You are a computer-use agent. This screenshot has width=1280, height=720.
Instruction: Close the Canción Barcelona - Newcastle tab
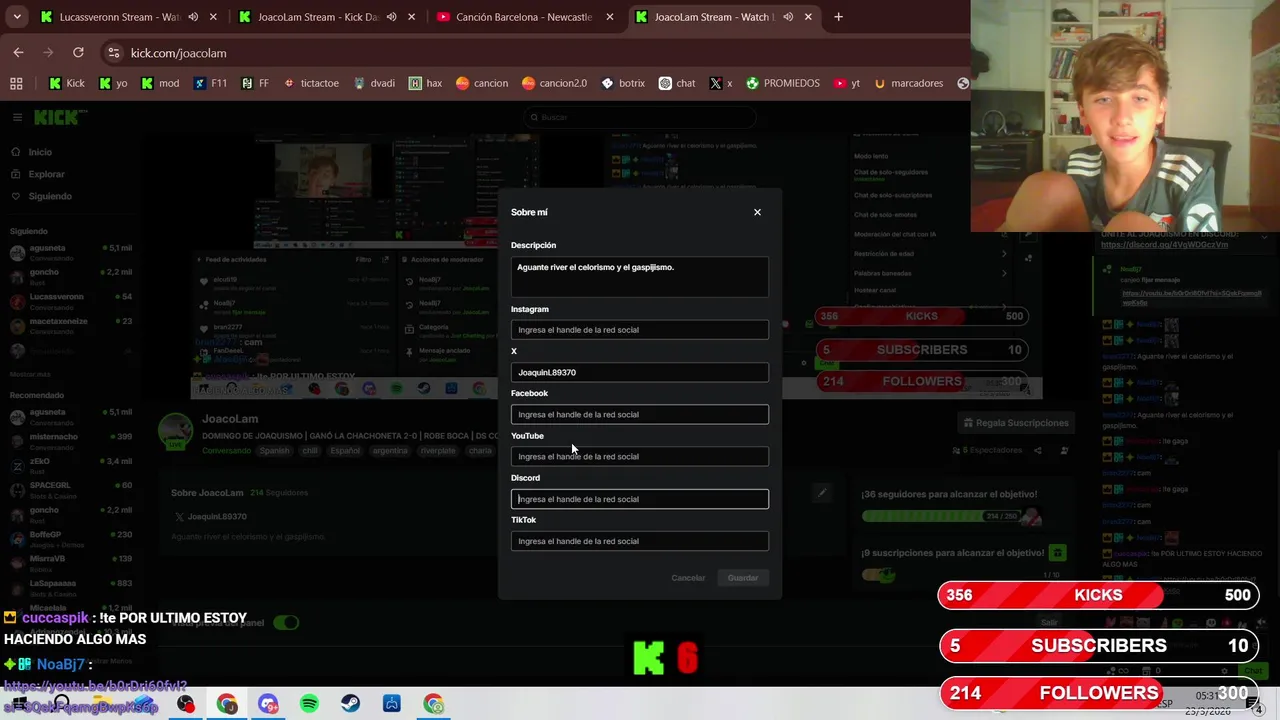tap(610, 17)
